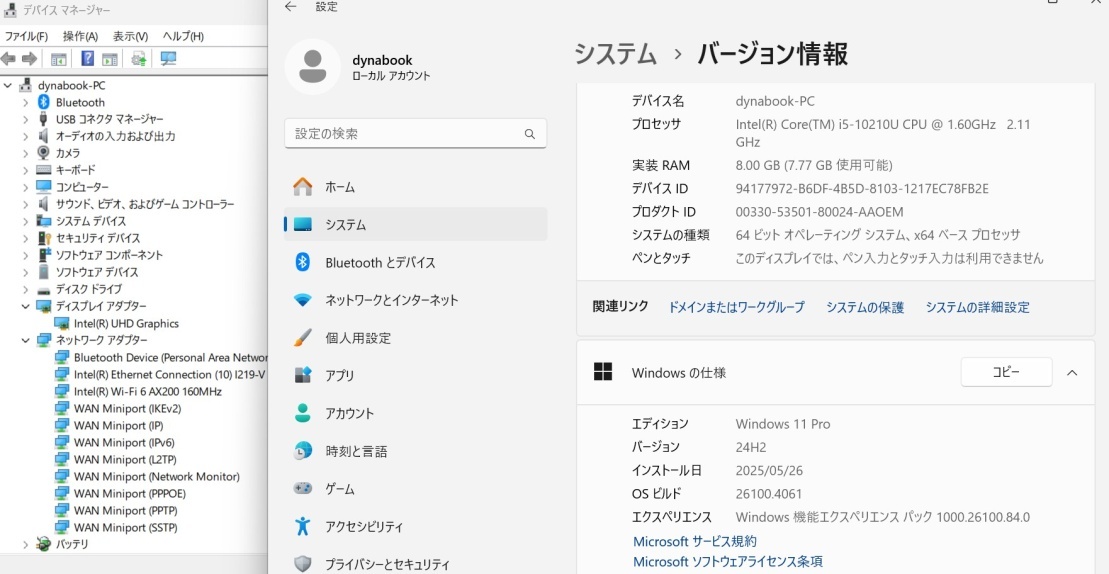Collapse Windows の仕様 section chevron
The width and height of the screenshot is (1109, 574).
[x=1072, y=373]
